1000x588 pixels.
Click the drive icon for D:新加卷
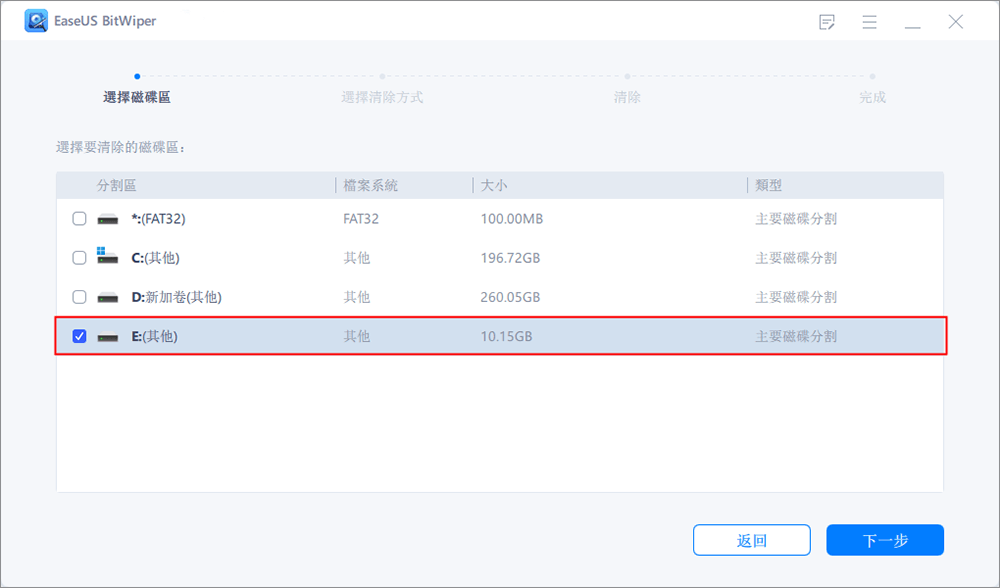108,297
